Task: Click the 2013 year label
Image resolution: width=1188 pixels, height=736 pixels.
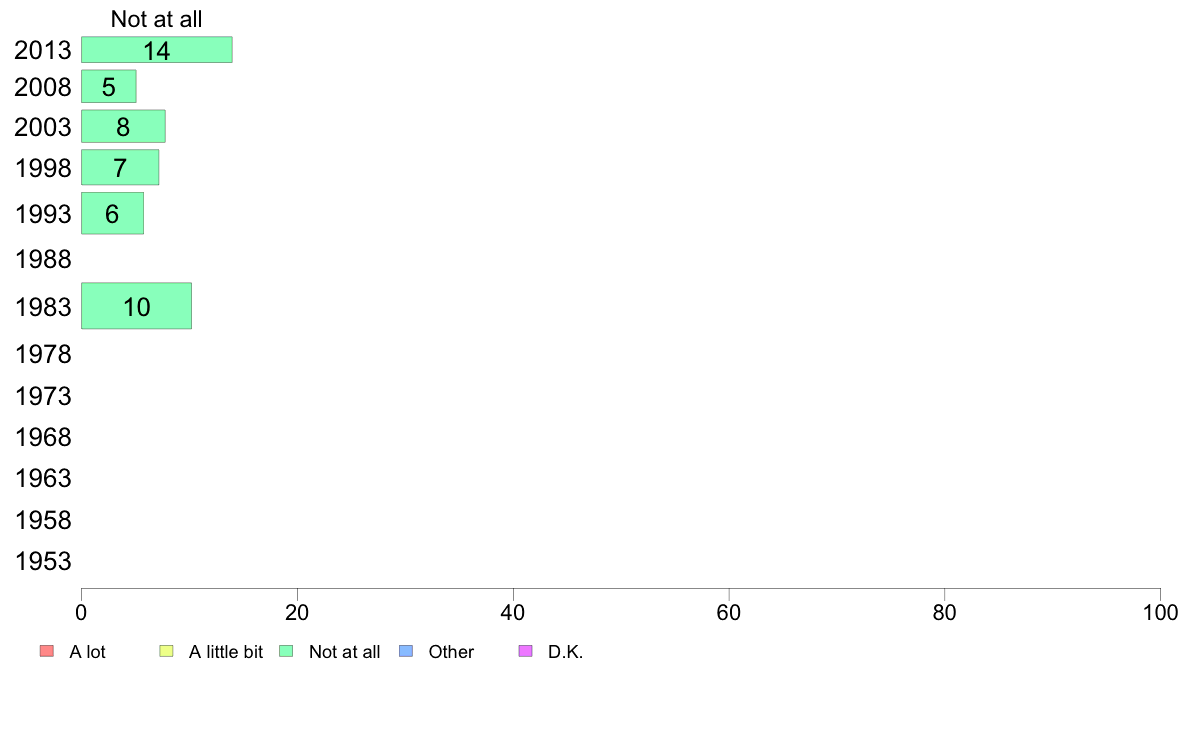Action: point(43,50)
